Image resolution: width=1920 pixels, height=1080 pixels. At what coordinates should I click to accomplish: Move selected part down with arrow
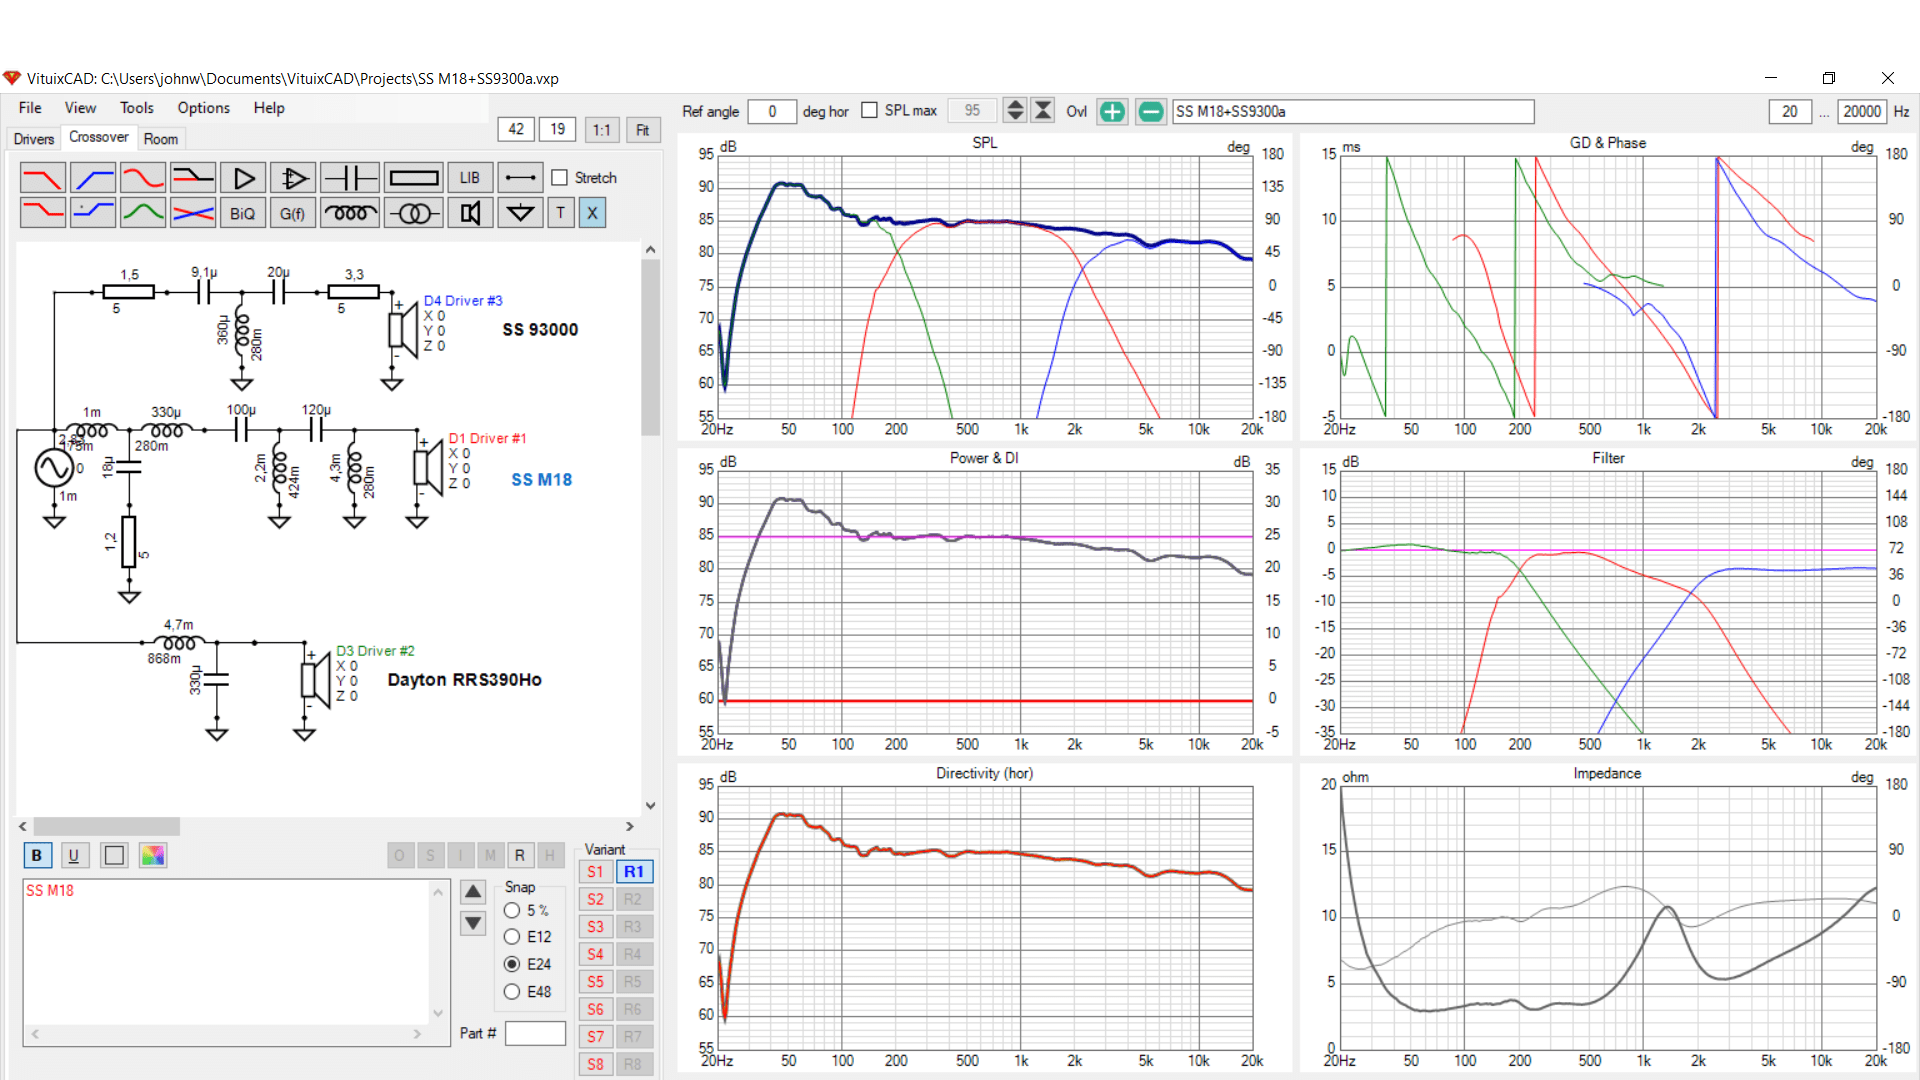click(473, 923)
